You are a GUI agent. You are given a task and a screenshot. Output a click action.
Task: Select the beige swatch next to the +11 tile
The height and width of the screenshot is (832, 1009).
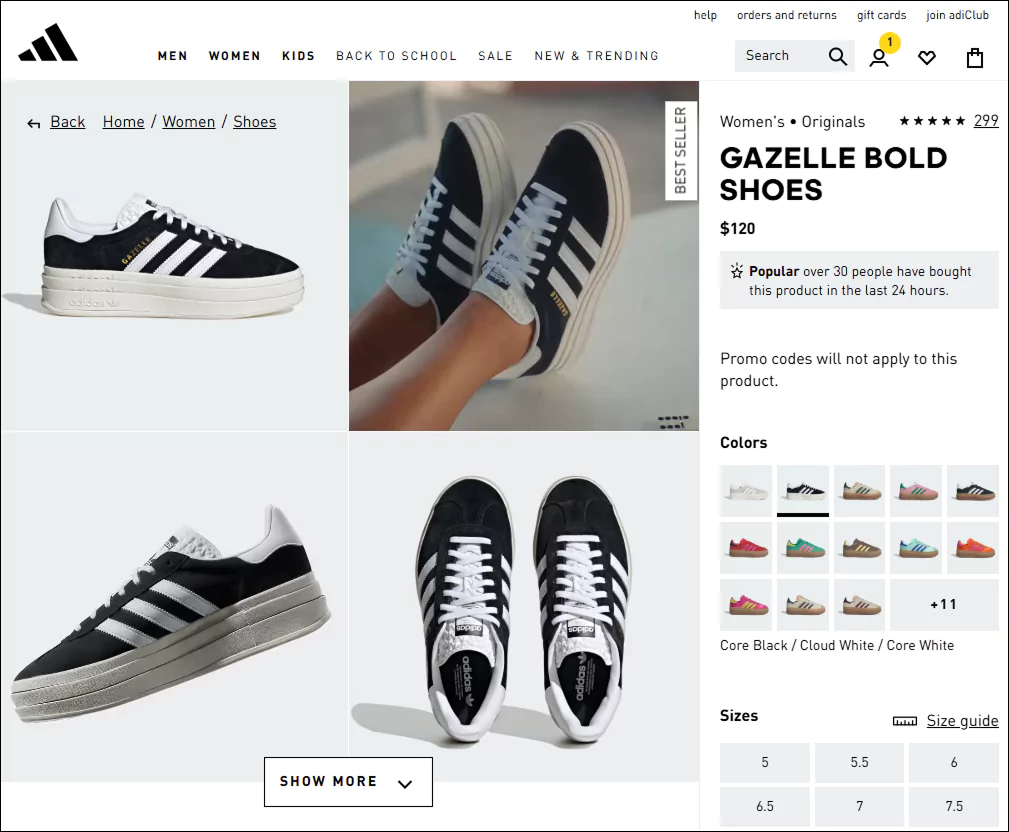pos(860,605)
